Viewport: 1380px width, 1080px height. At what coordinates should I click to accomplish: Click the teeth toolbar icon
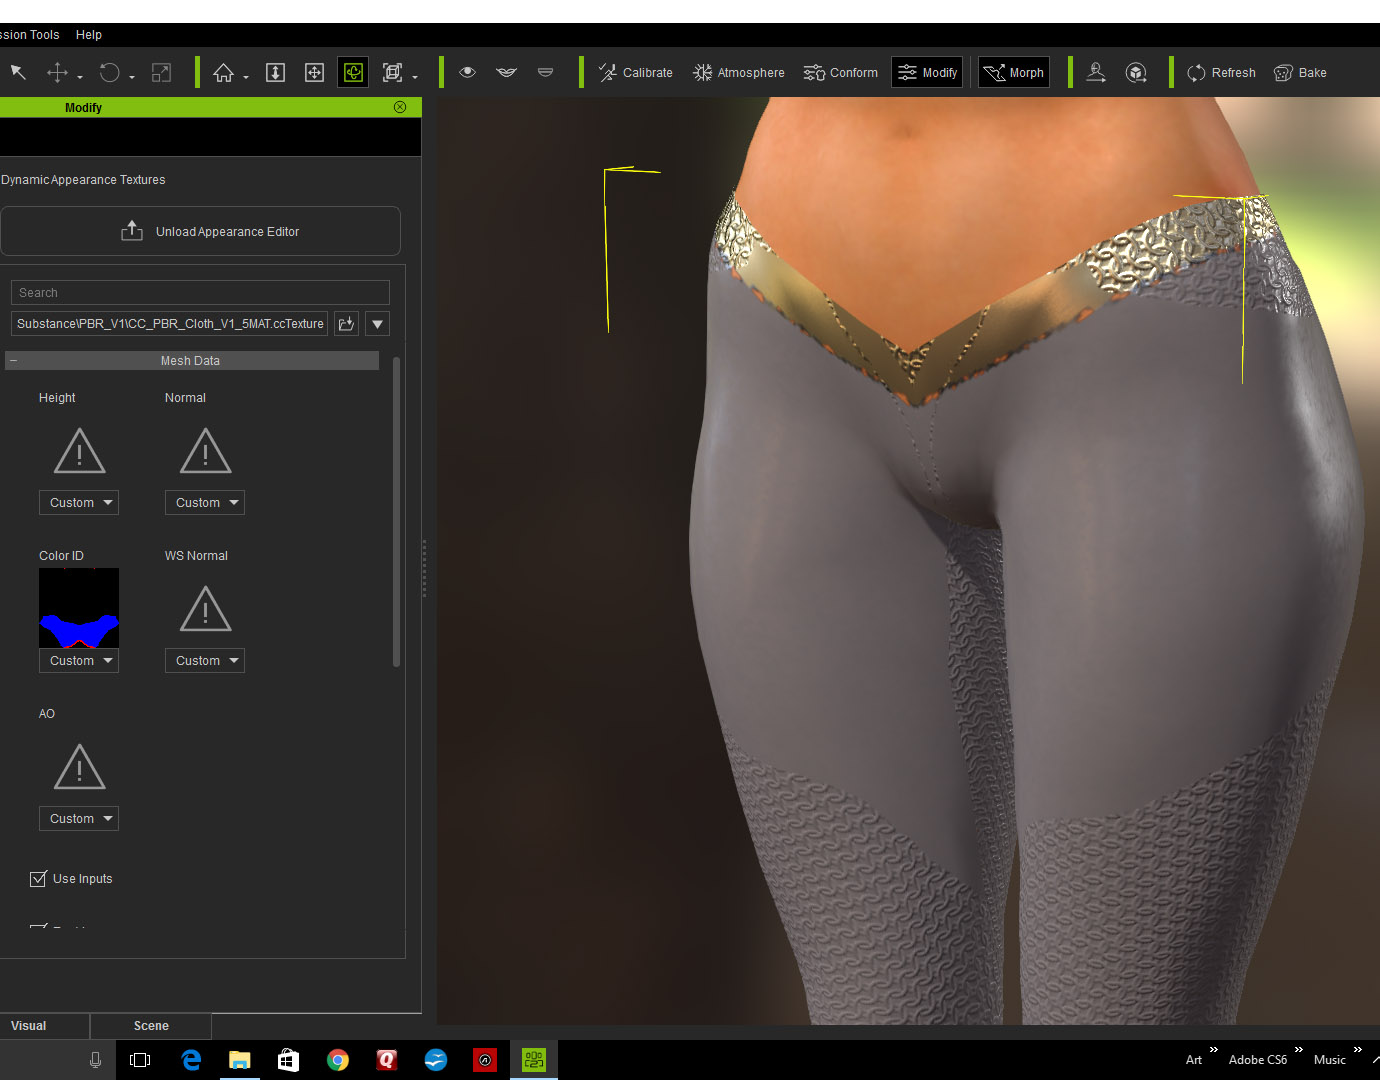[x=545, y=72]
